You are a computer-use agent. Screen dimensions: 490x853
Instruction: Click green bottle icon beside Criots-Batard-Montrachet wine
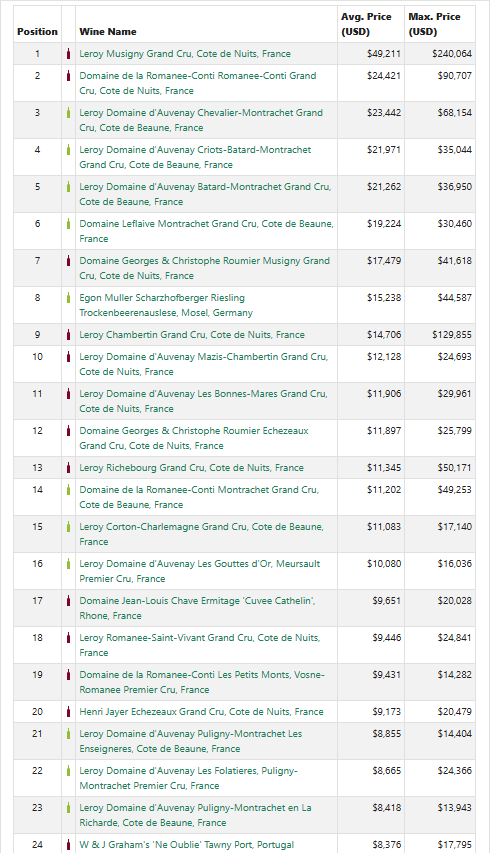[x=69, y=150]
